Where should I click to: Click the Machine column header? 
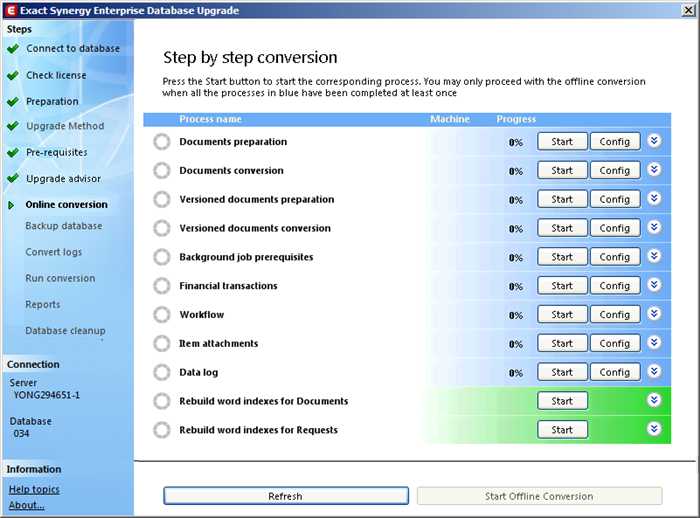coord(450,119)
